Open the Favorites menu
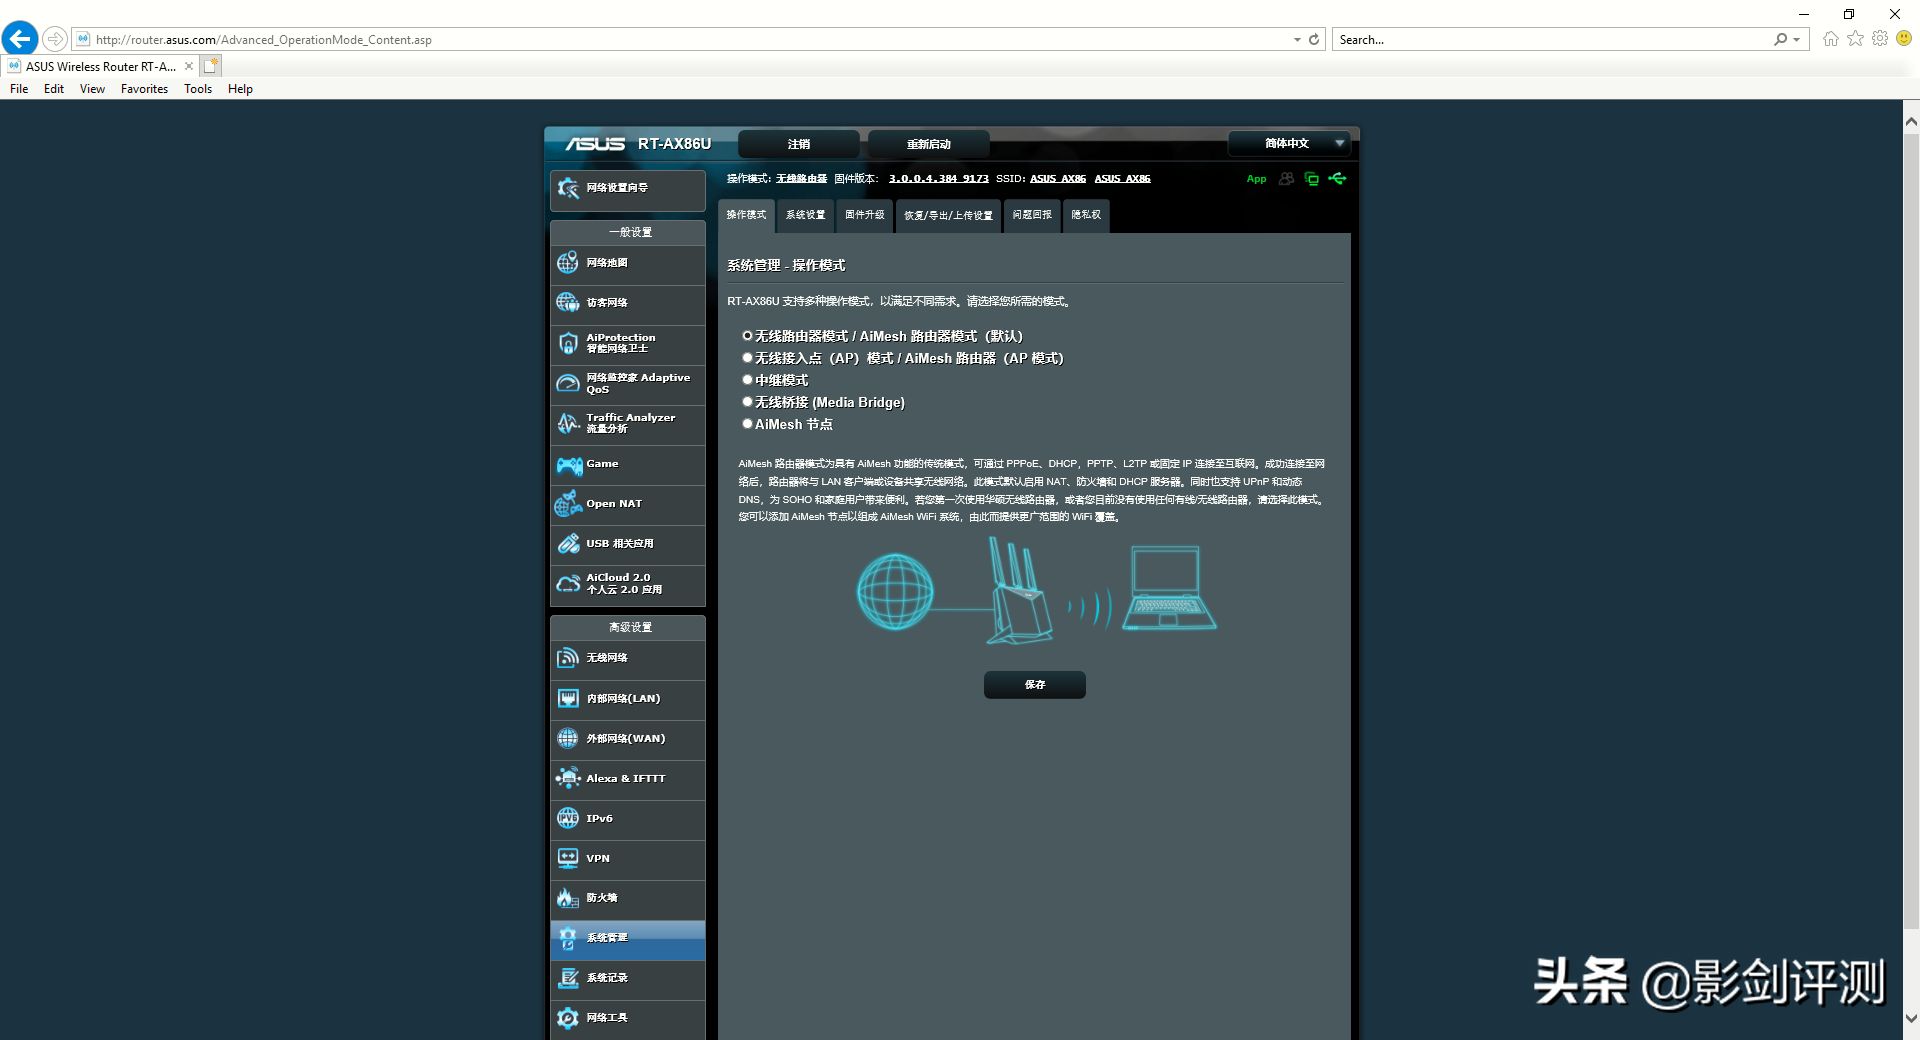Image resolution: width=1920 pixels, height=1040 pixels. [x=144, y=89]
